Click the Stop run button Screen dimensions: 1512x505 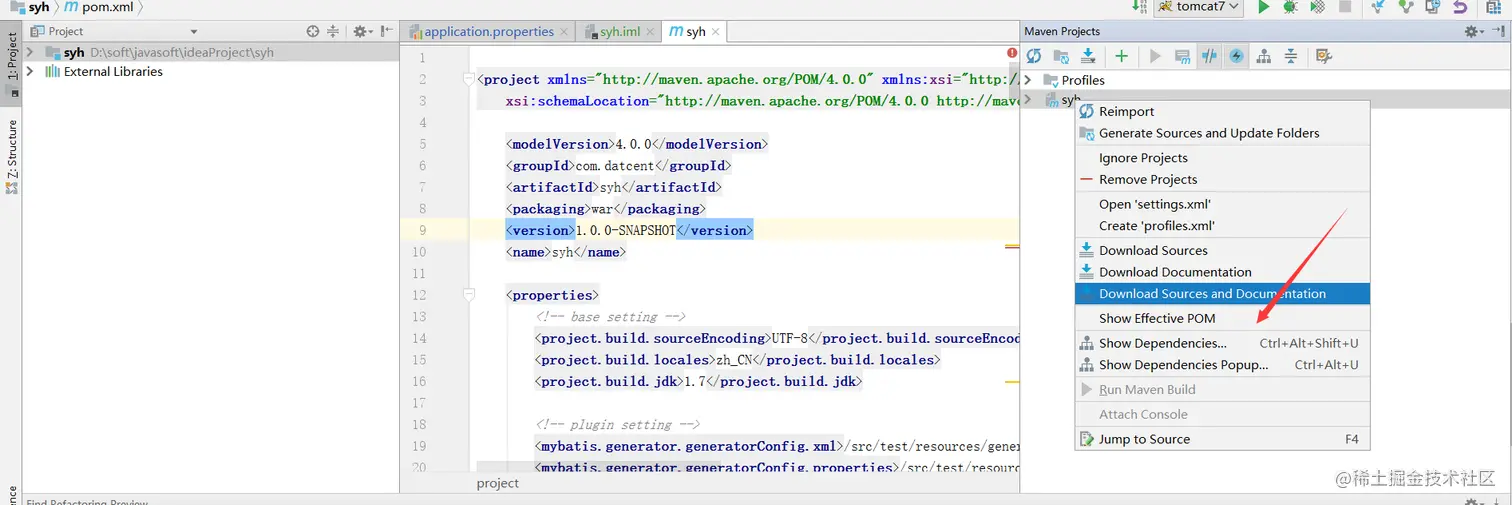pos(1345,7)
